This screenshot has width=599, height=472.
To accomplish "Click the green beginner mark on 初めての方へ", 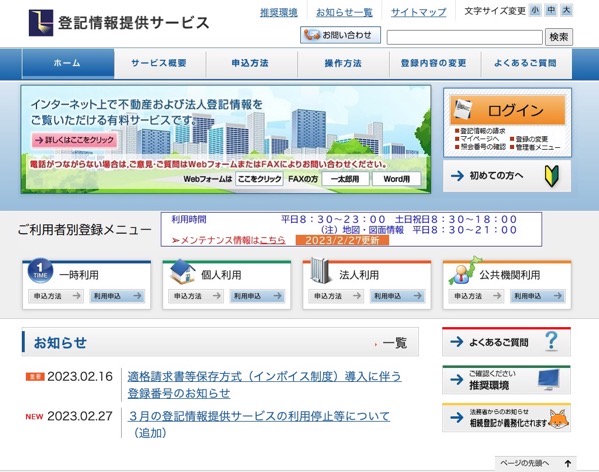I will pos(552,176).
